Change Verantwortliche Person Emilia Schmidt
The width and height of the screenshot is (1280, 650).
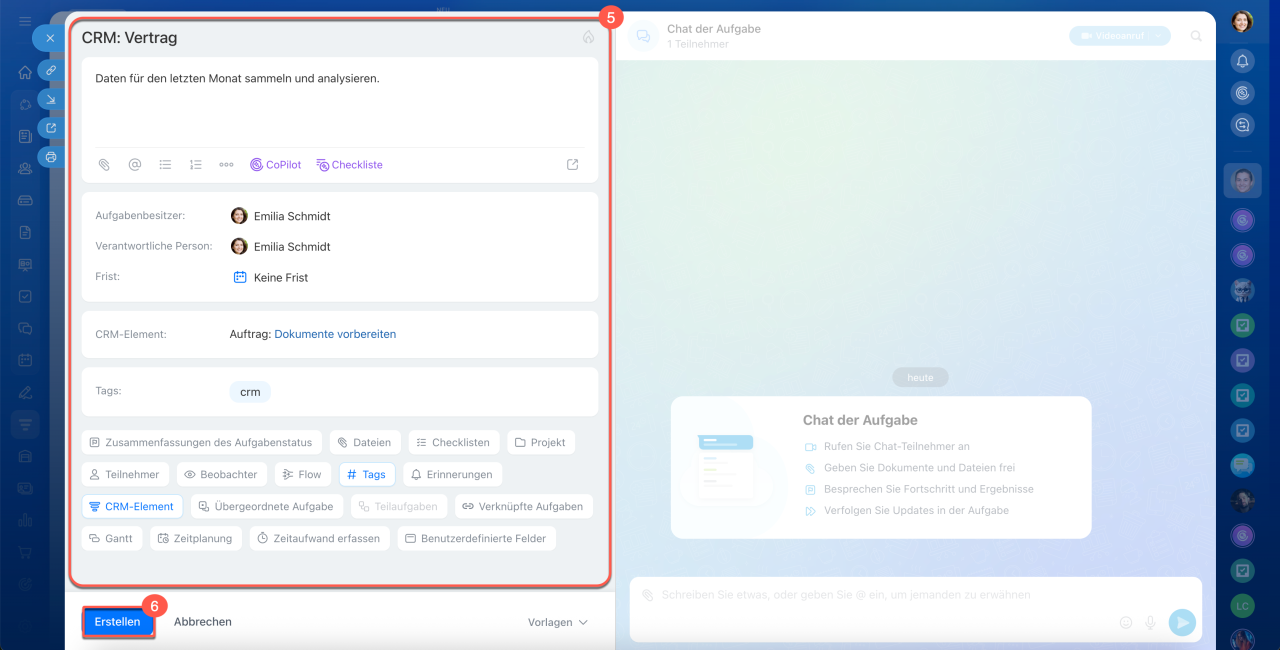click(x=281, y=247)
